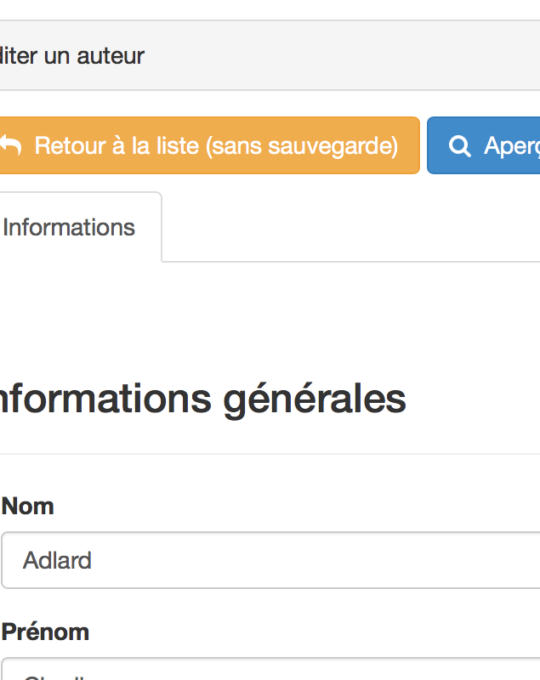Click the Nom field label
This screenshot has width=540, height=680.
pyautogui.click(x=28, y=506)
